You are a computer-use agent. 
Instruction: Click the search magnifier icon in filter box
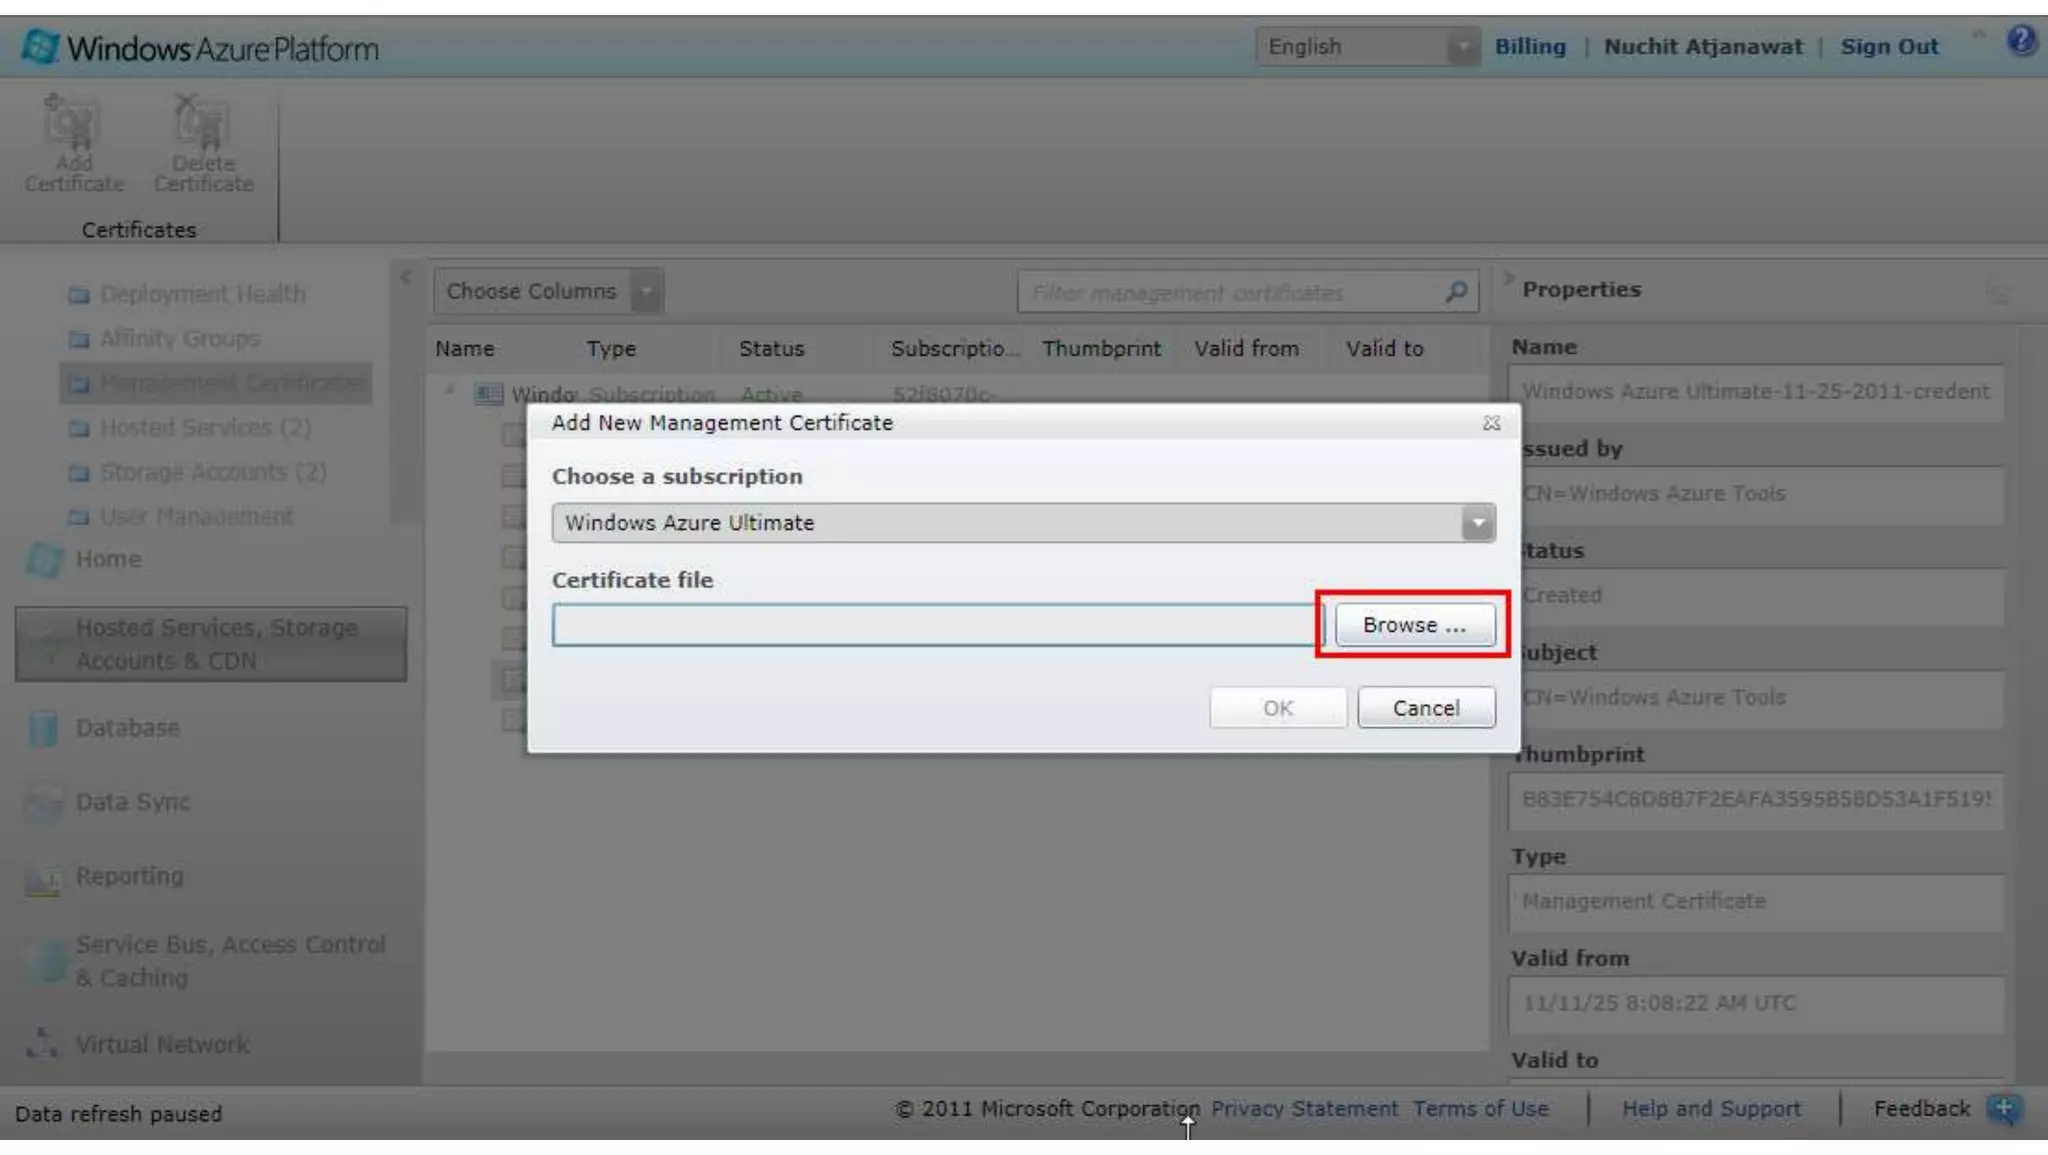pyautogui.click(x=1456, y=292)
